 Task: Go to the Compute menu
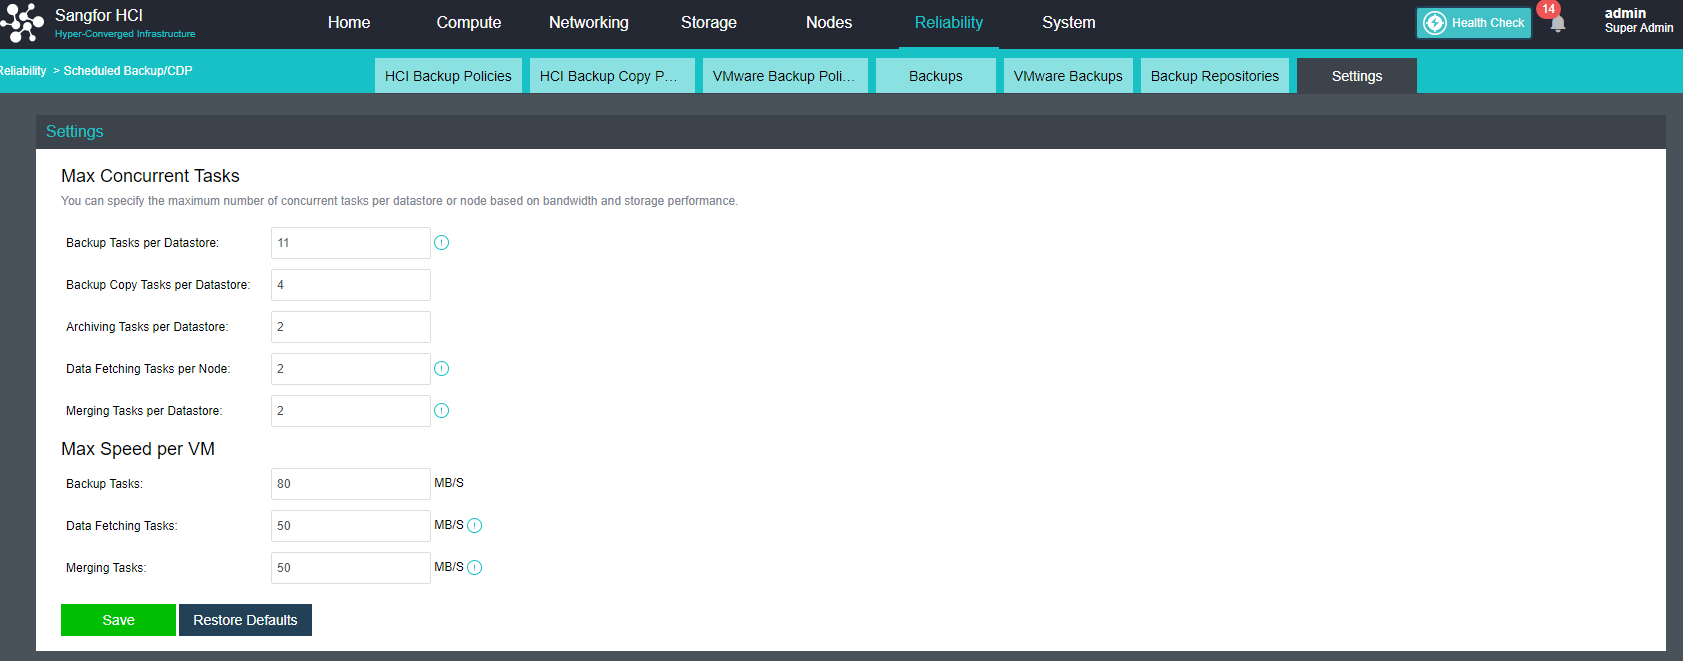tap(468, 23)
